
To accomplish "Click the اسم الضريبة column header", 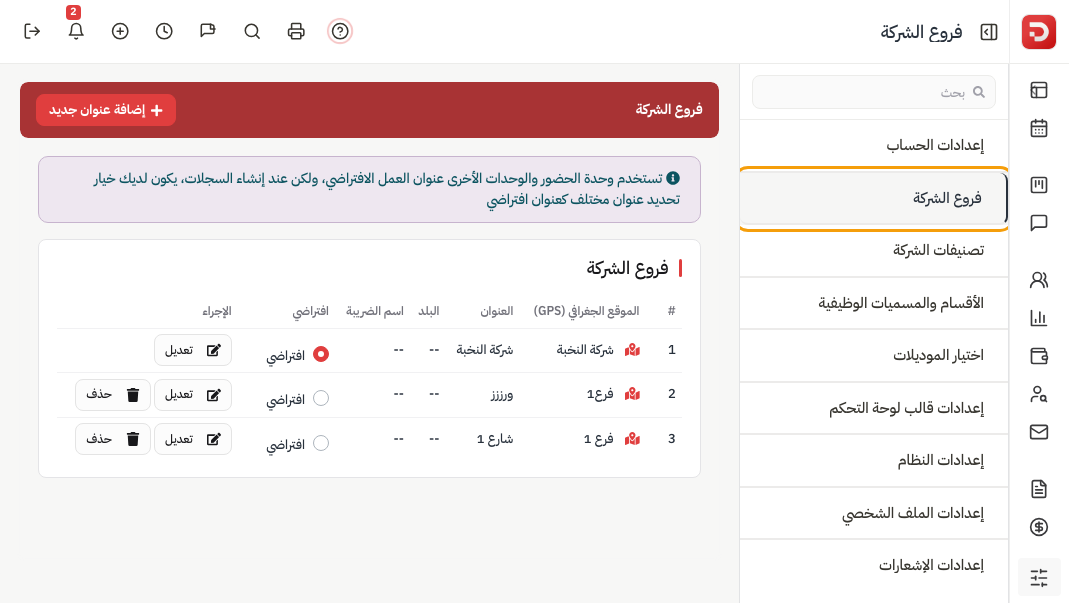I will 375,311.
